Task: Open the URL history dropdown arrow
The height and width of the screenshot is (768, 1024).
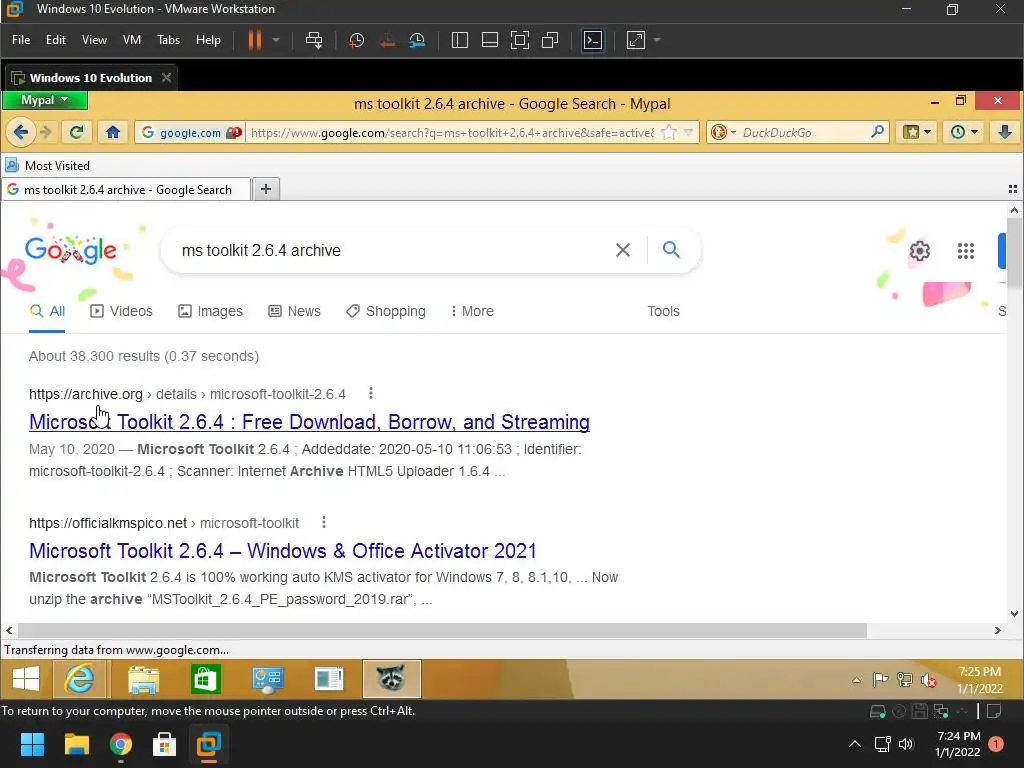Action: pyautogui.click(x=688, y=133)
